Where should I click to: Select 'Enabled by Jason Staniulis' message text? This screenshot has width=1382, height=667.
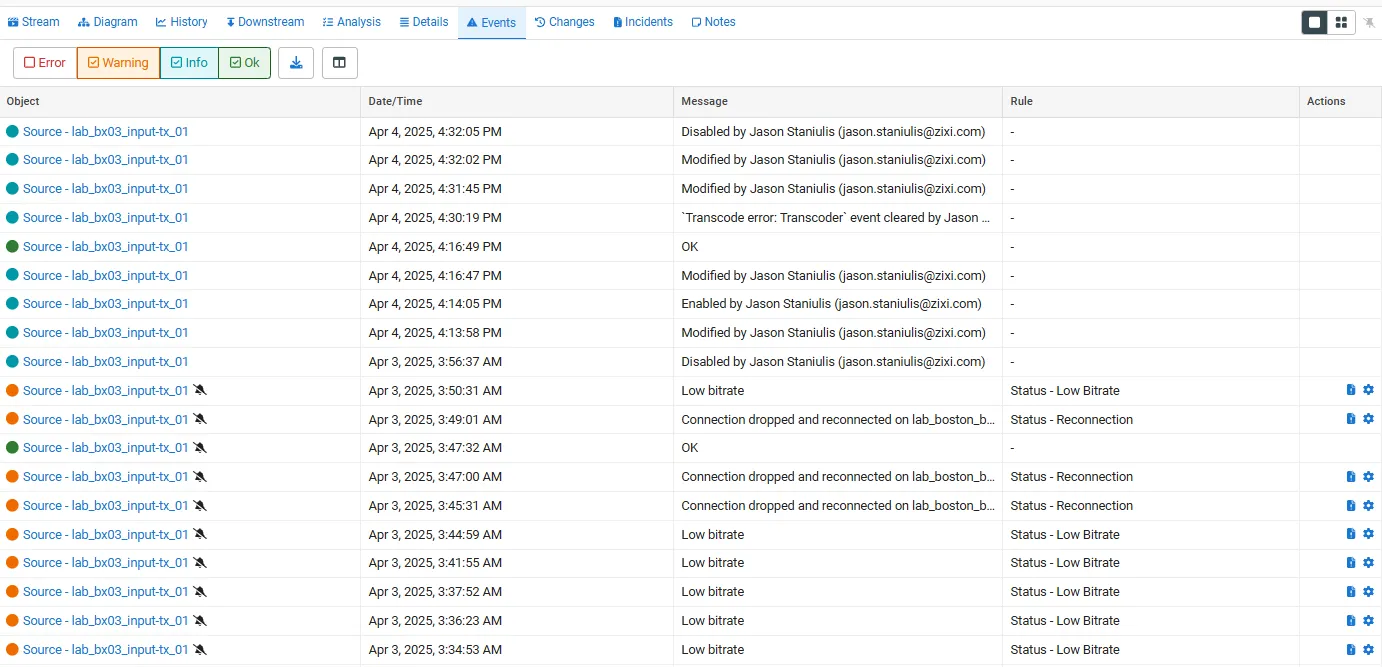pos(831,304)
